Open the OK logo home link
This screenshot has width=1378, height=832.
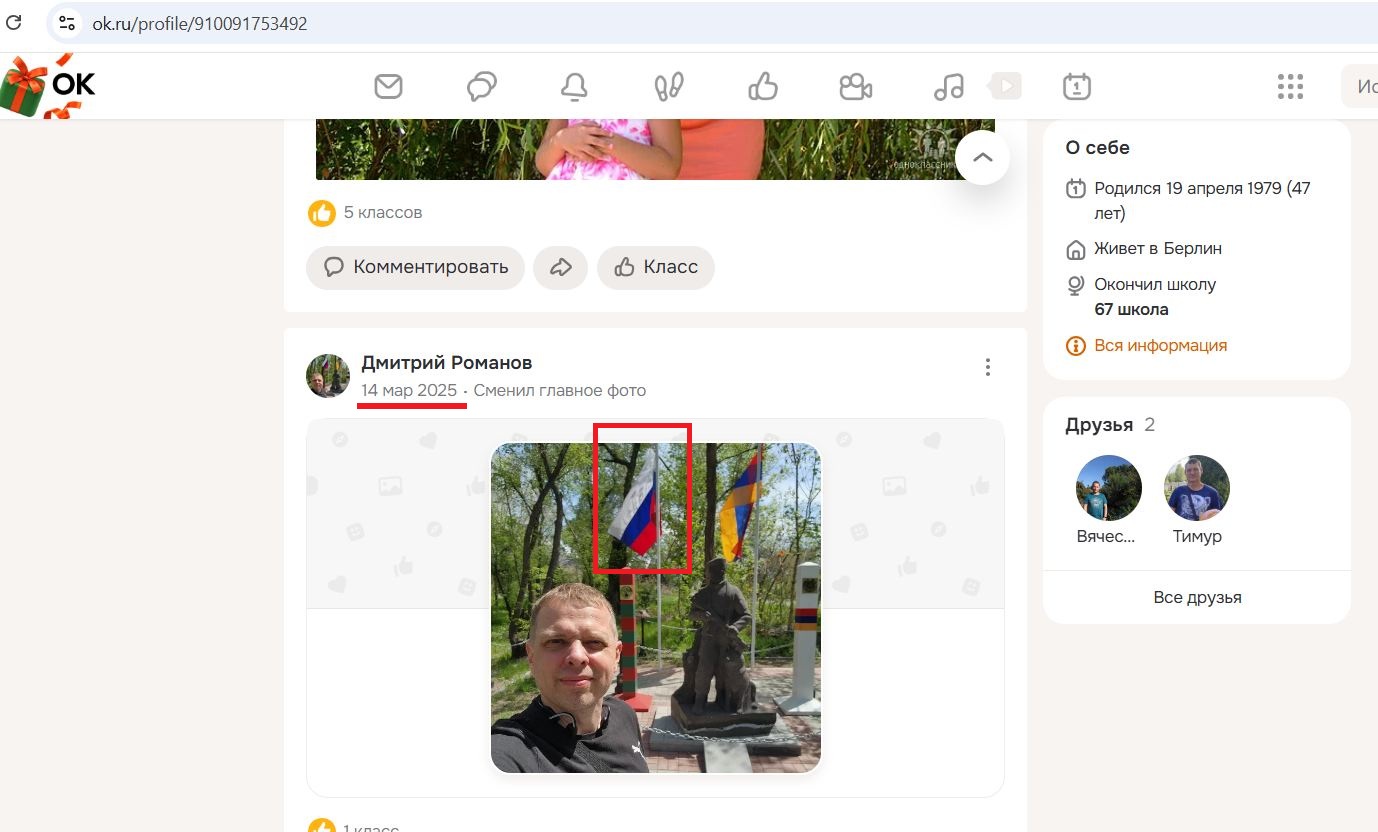pyautogui.click(x=50, y=85)
